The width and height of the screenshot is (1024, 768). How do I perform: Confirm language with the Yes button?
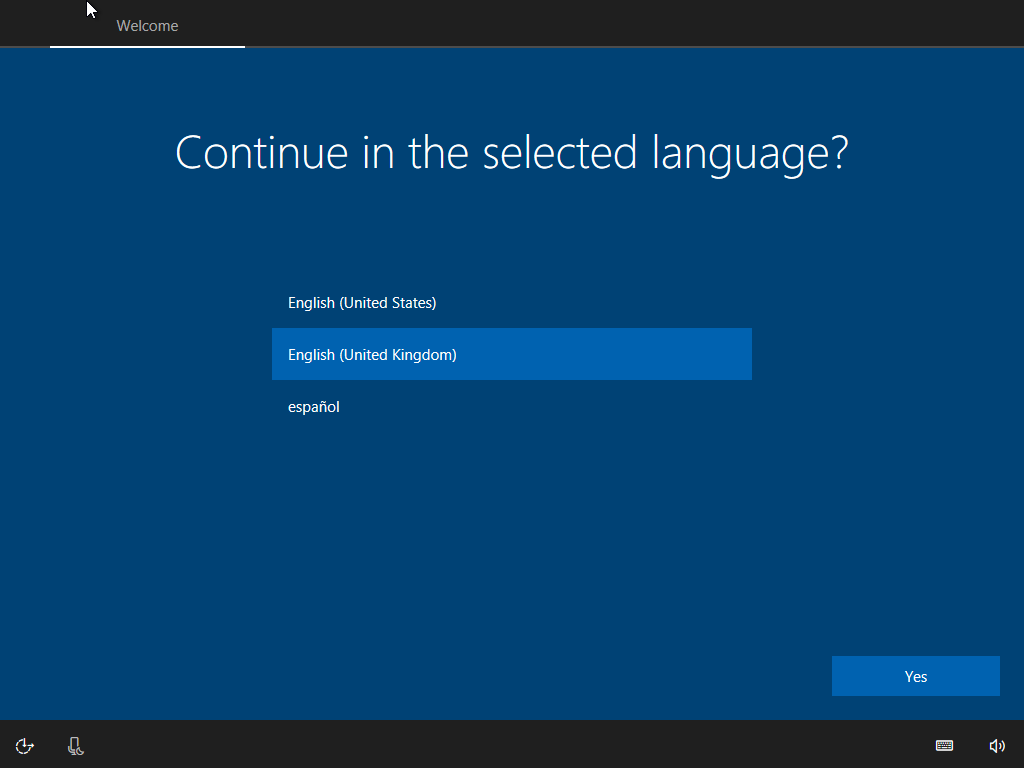tap(916, 676)
